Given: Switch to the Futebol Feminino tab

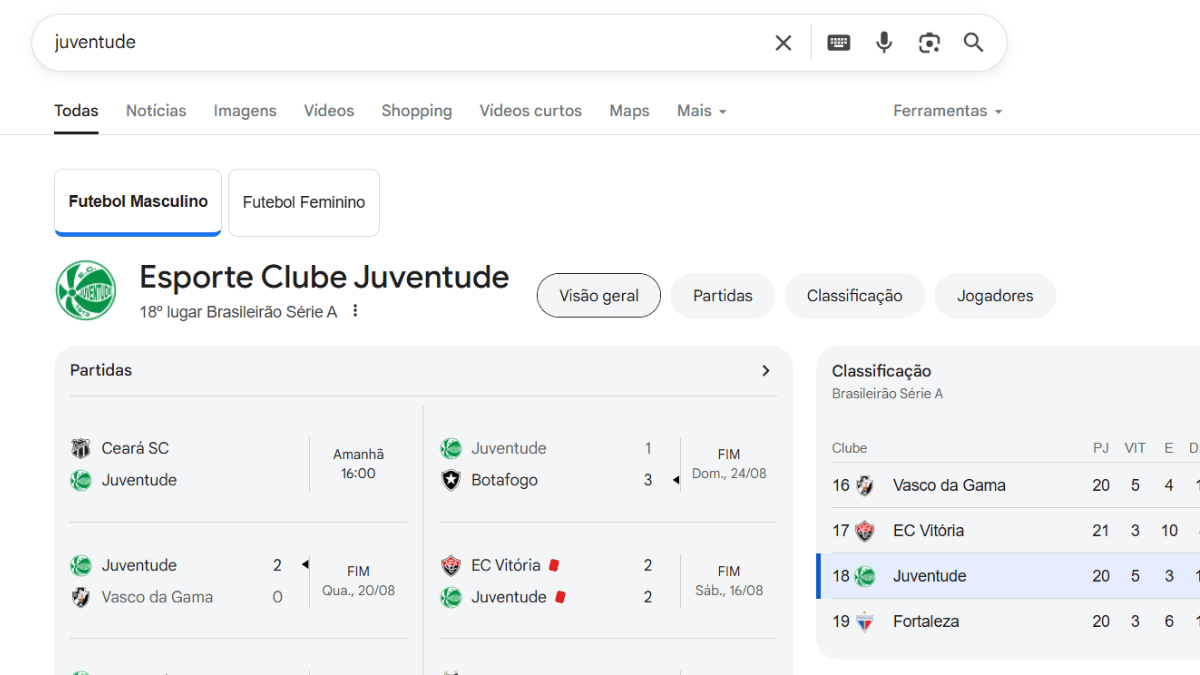Looking at the screenshot, I should point(304,202).
